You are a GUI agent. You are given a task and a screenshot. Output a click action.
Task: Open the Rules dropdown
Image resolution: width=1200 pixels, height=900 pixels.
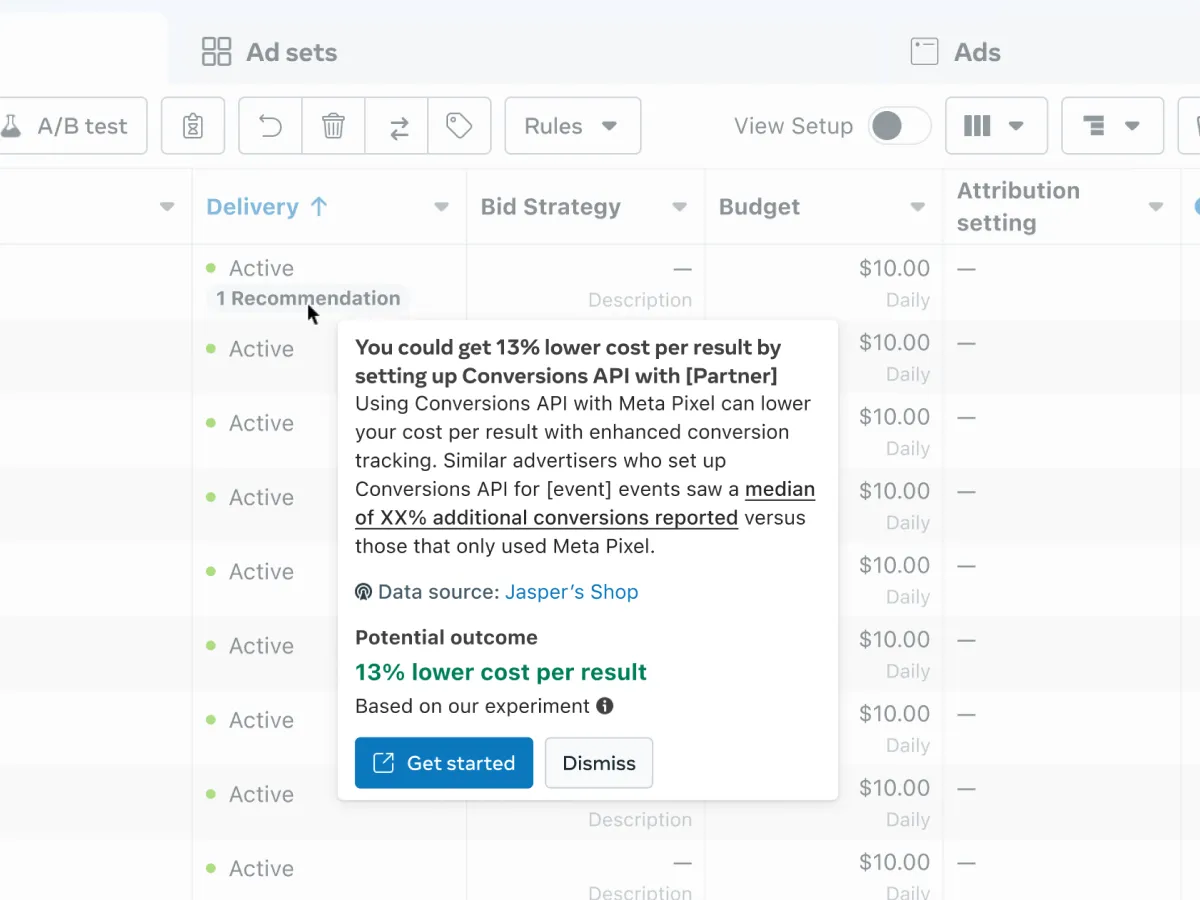(x=572, y=126)
